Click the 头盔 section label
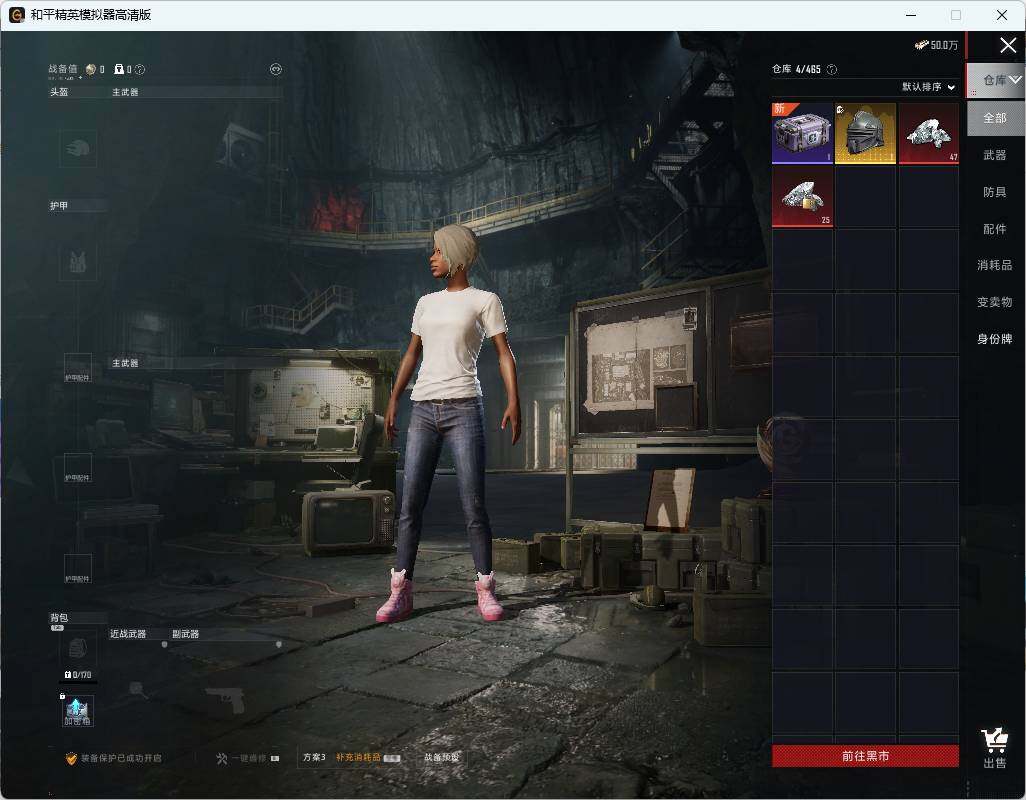 click(x=59, y=92)
